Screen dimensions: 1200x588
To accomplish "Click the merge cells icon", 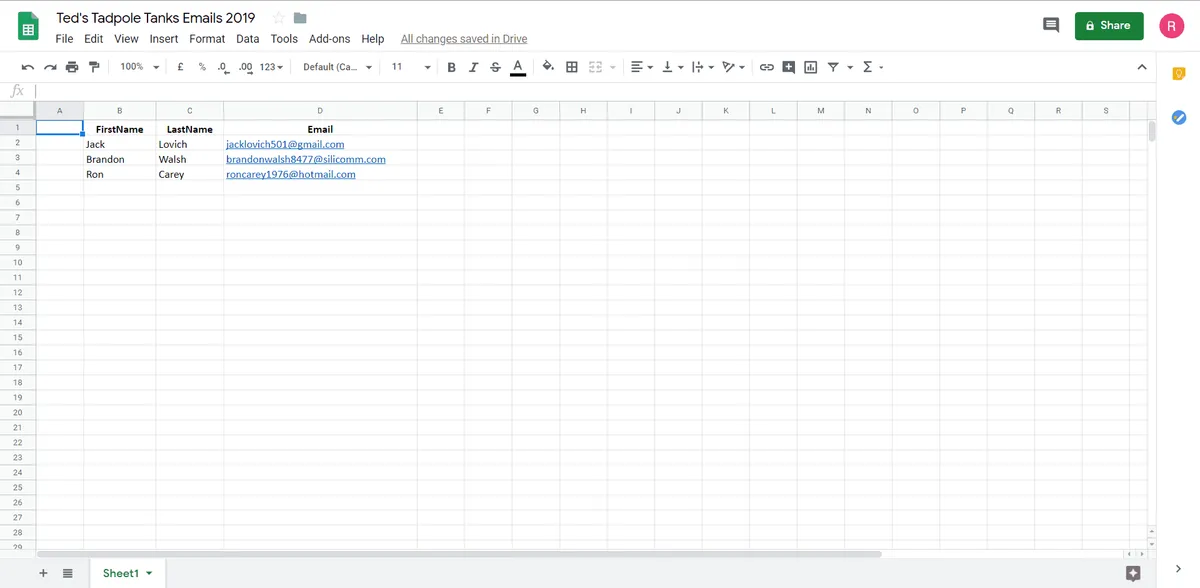I will 596,67.
